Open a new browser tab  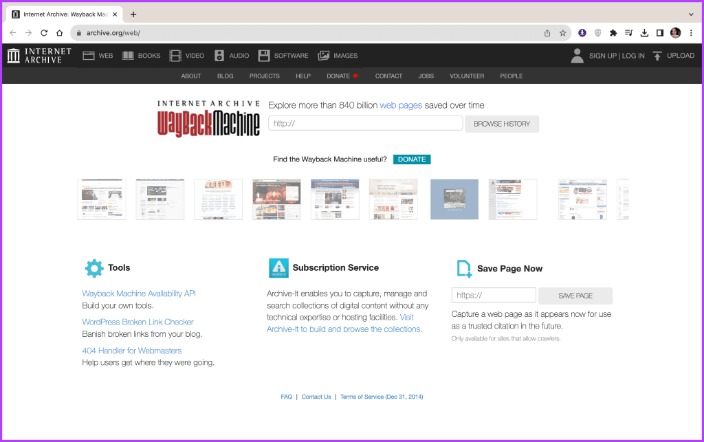[133, 14]
